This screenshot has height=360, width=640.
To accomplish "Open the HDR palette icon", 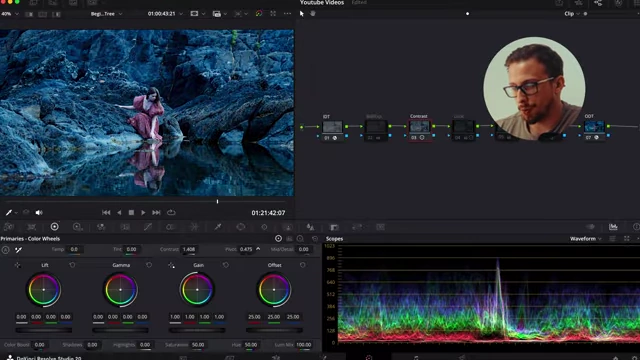I will point(78,227).
